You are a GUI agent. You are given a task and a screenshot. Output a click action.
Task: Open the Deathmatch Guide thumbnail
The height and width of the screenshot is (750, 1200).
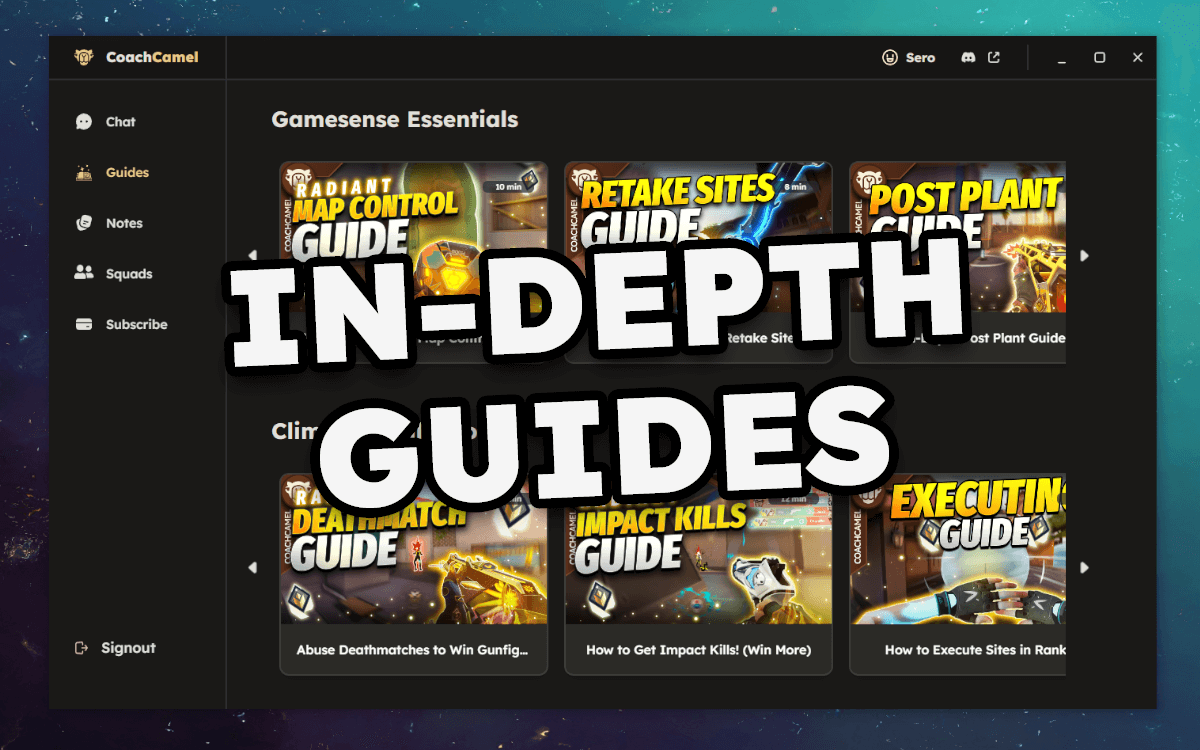414,549
